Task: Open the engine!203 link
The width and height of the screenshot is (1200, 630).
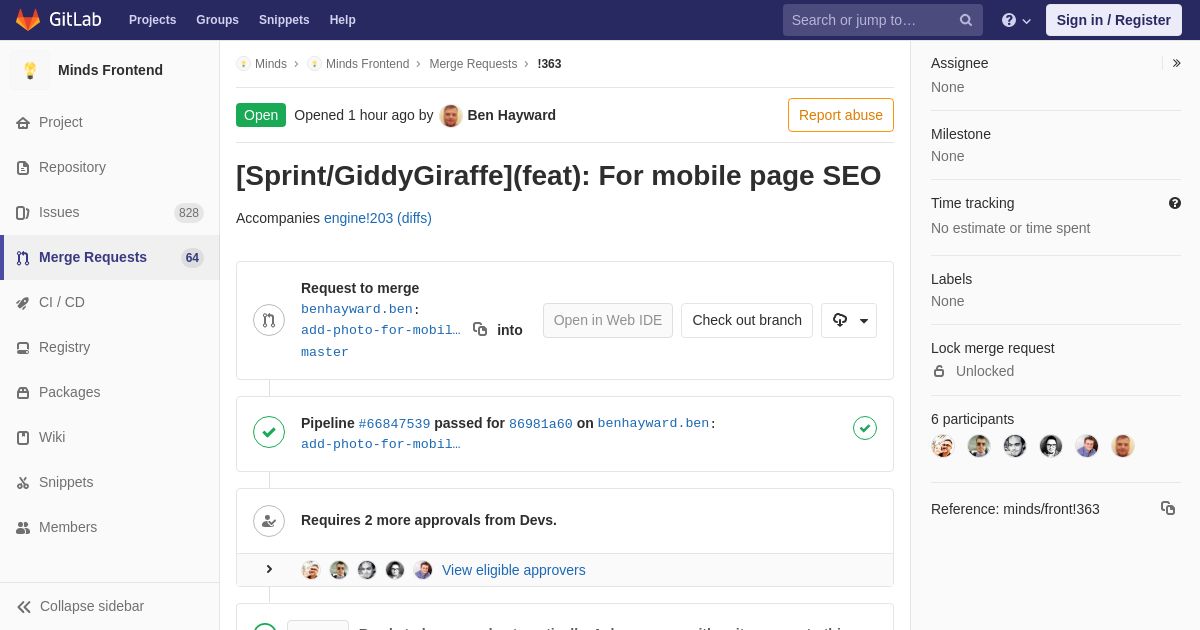Action: pos(358,218)
